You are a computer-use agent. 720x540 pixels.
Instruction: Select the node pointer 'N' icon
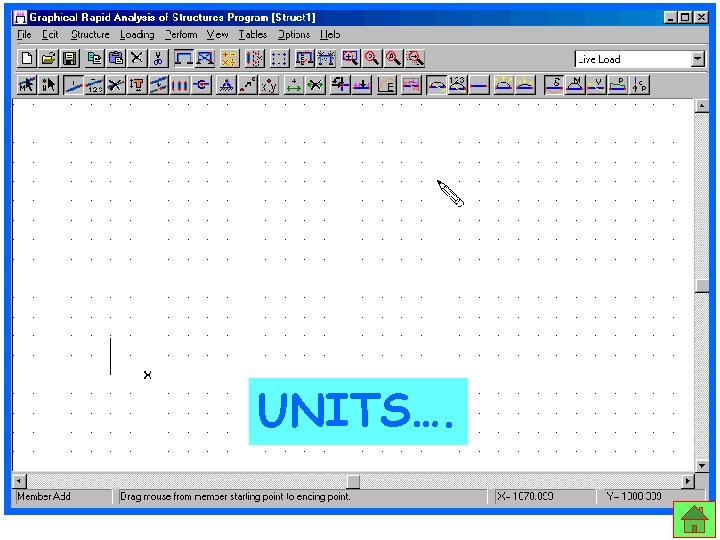[48, 85]
